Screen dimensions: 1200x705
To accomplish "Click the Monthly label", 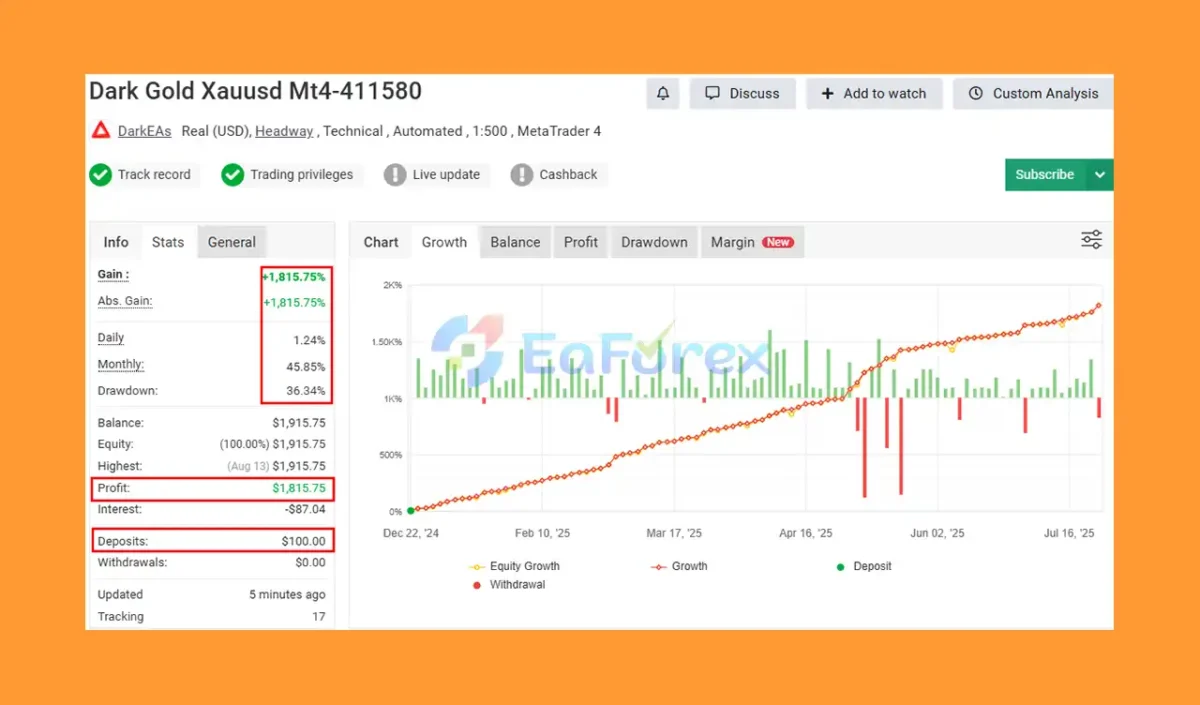I will click(121, 364).
